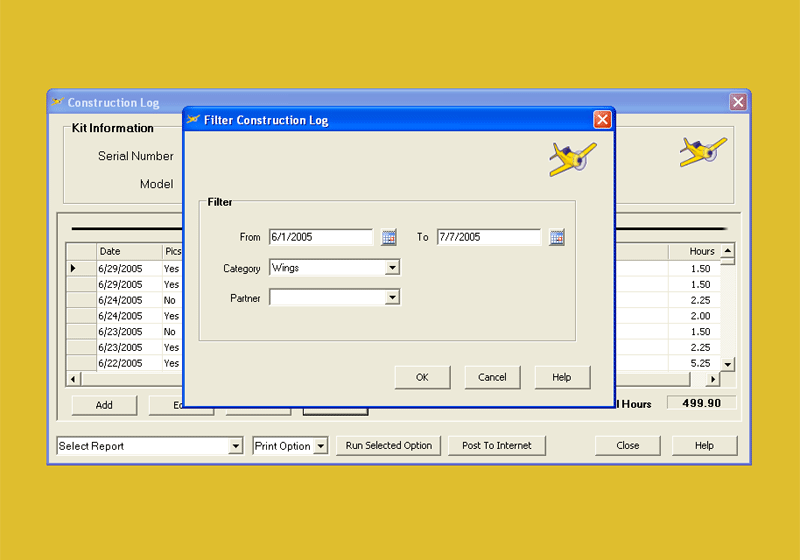Open the From date calendar picker
The image size is (800, 560).
point(389,237)
